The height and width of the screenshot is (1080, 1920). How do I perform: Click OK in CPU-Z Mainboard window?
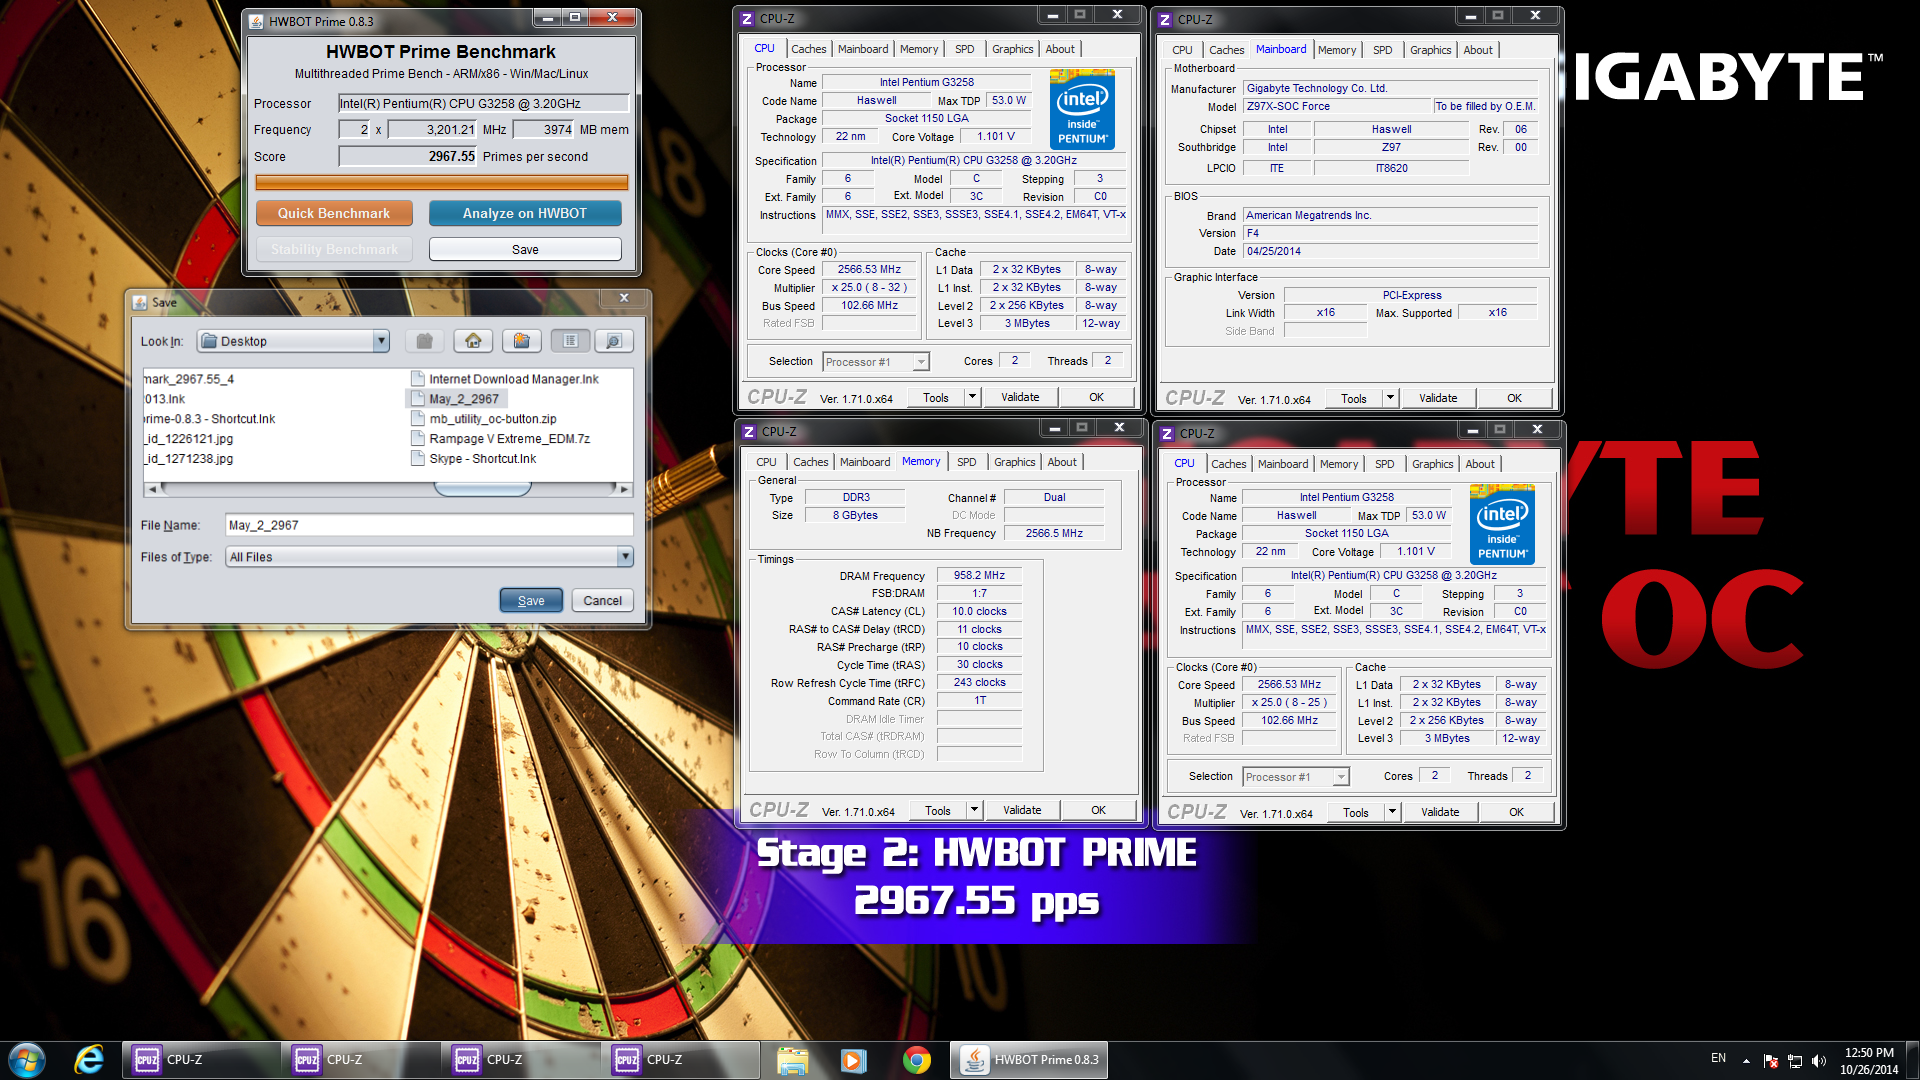tap(1514, 398)
